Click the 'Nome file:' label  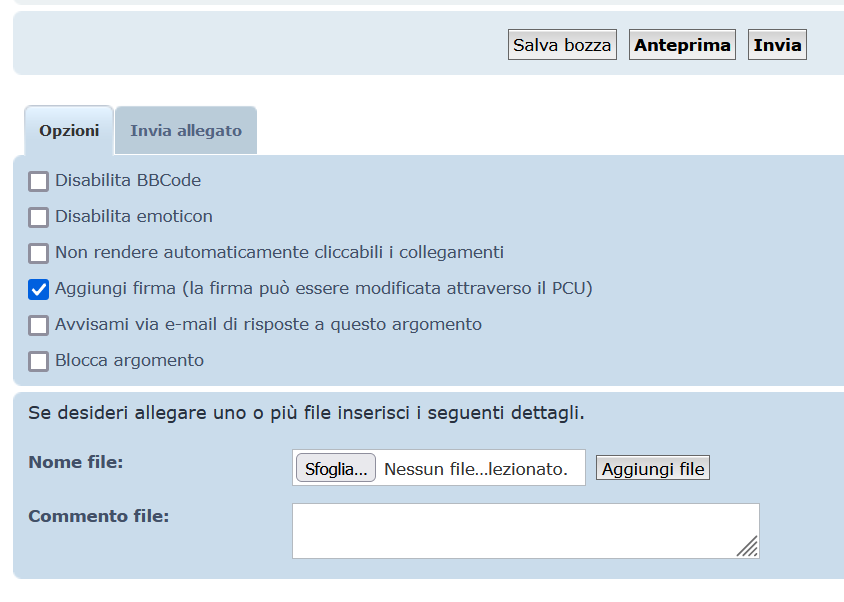(76, 462)
